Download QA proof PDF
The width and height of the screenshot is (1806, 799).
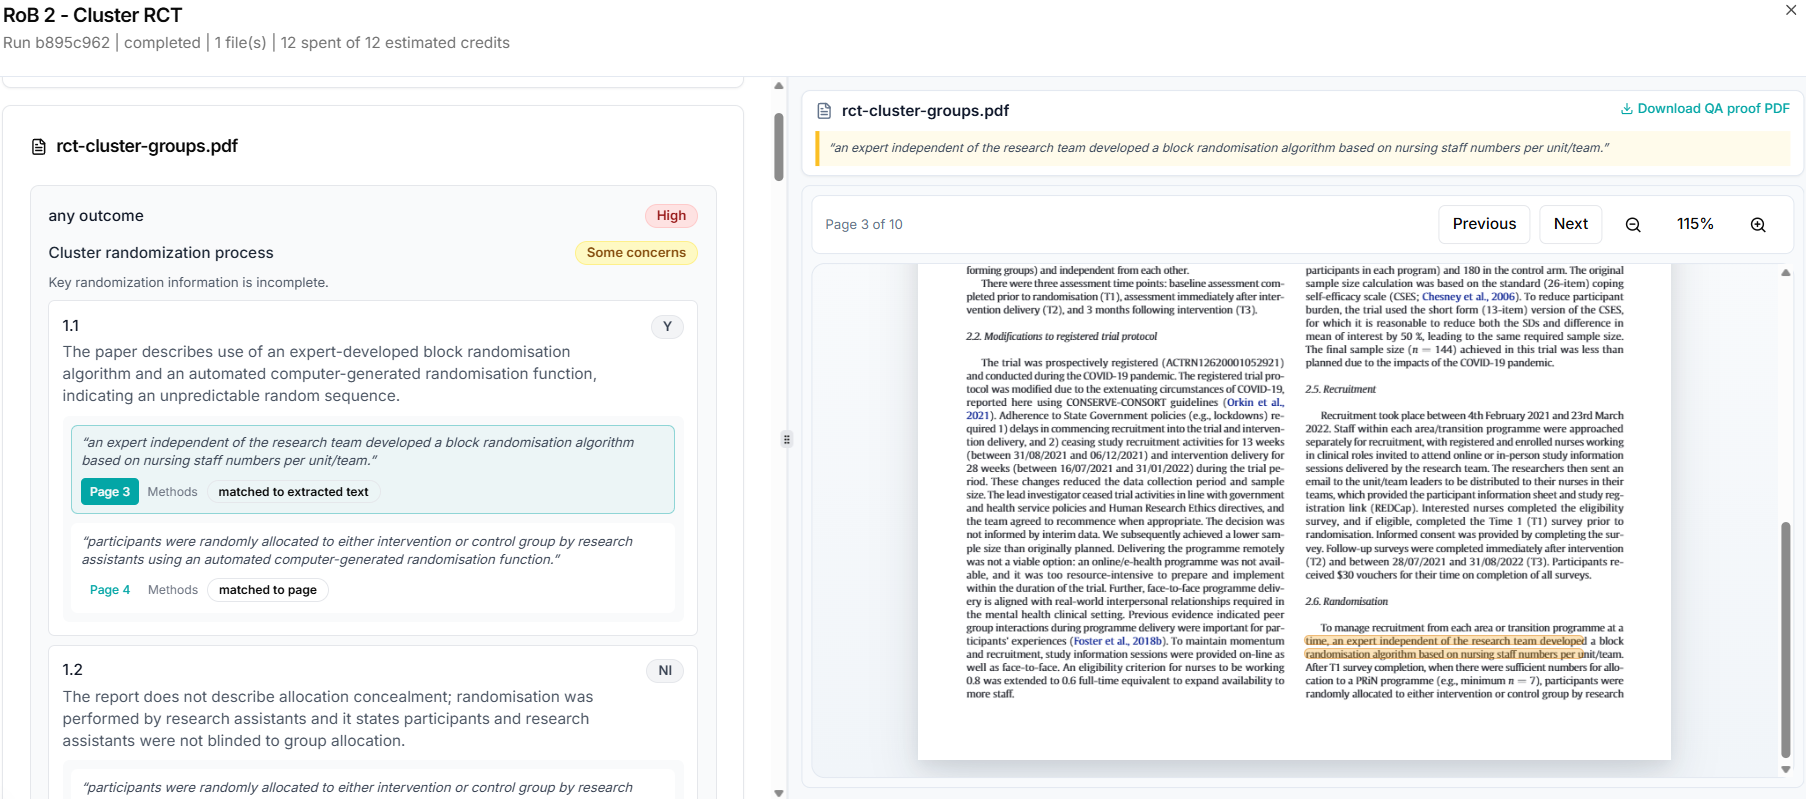tap(1705, 109)
